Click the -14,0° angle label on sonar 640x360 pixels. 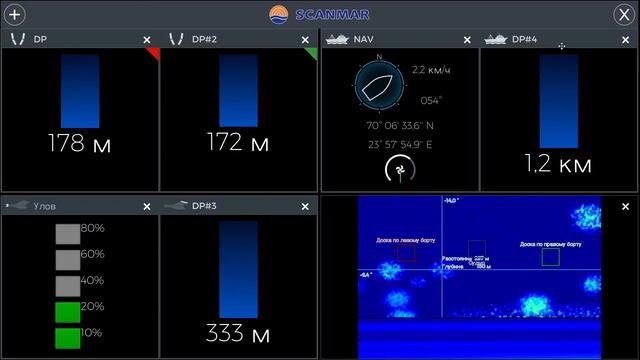pyautogui.click(x=452, y=200)
